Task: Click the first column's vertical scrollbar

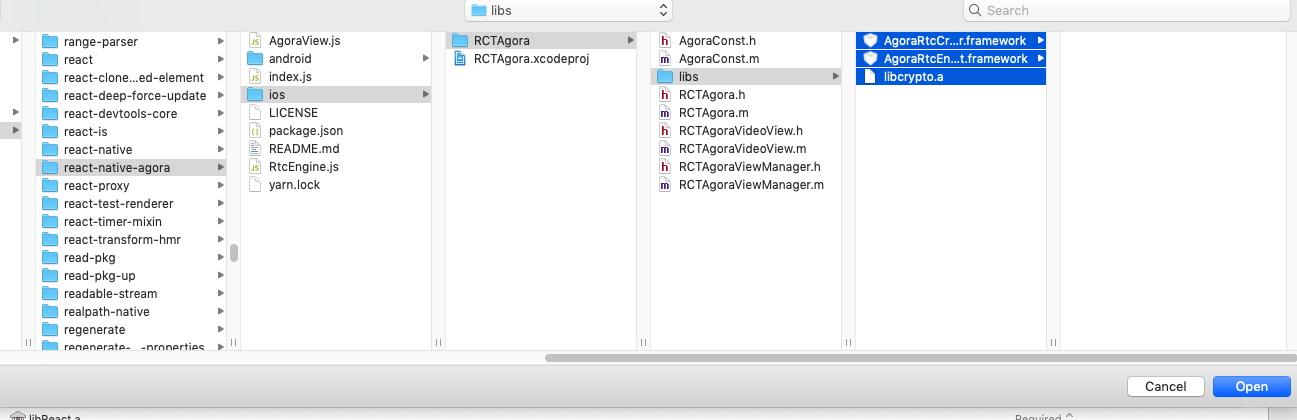Action: tap(234, 253)
